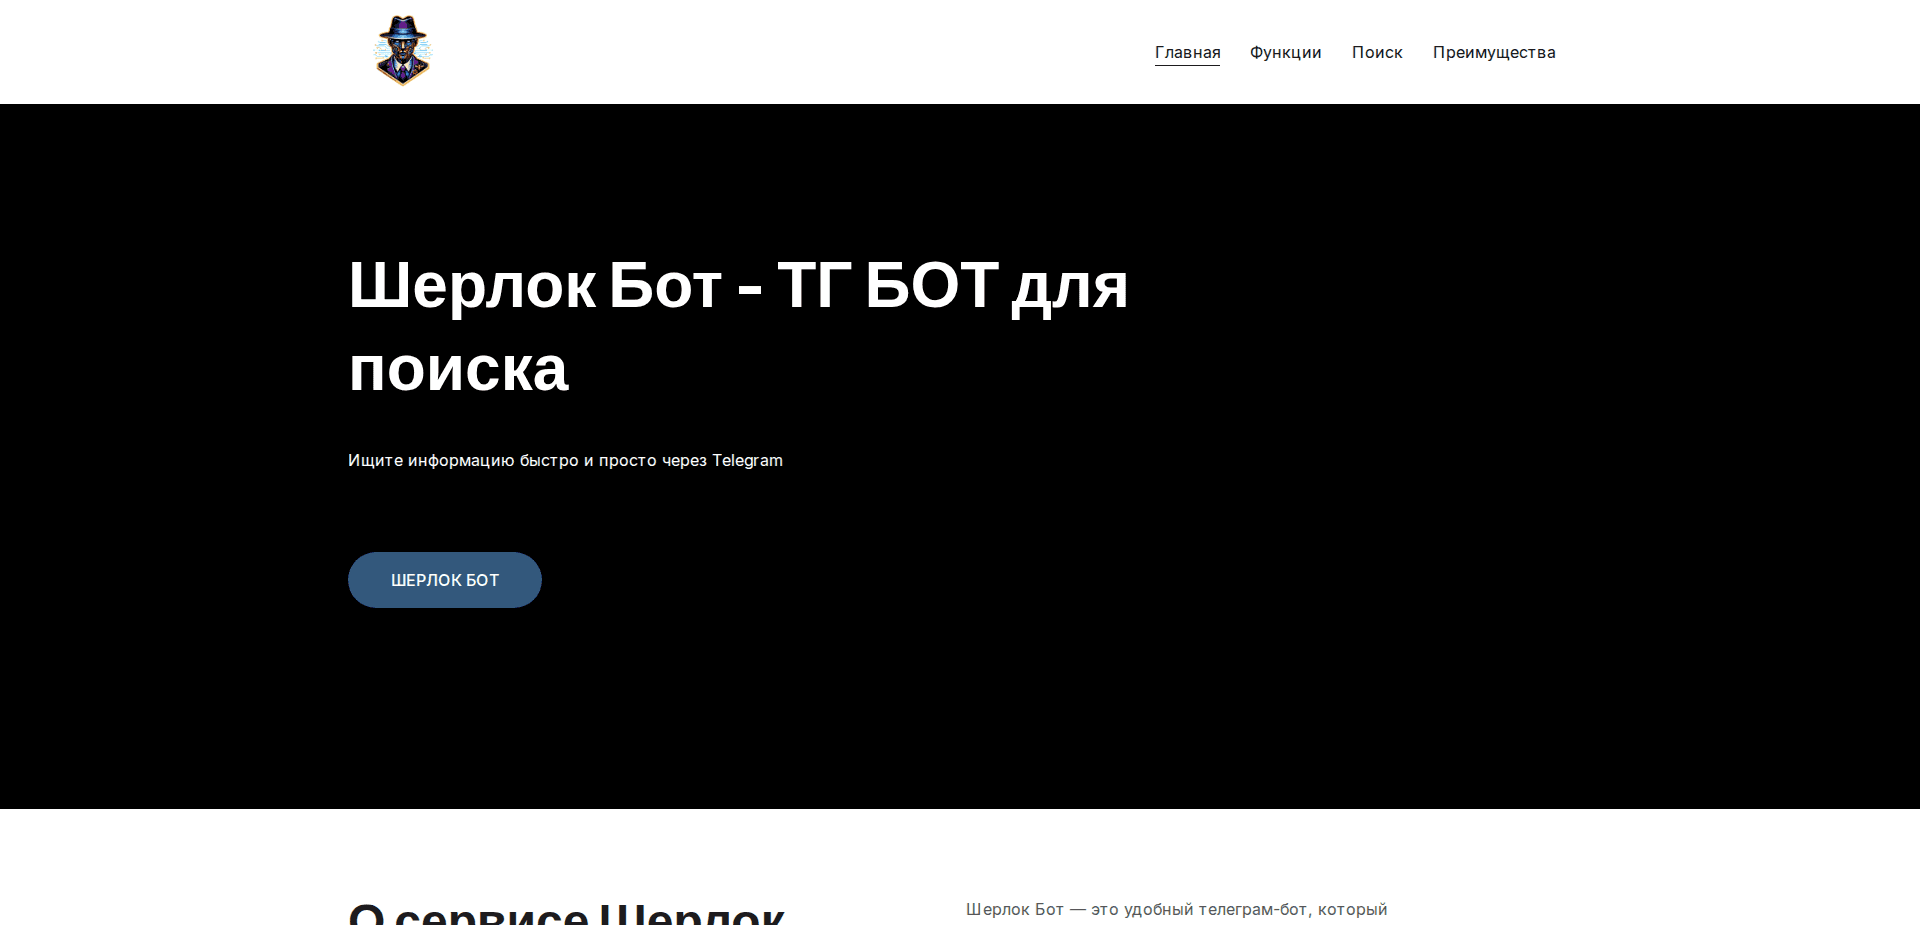Image resolution: width=1920 pixels, height=925 pixels.
Task: Click the "Функции" link to view features
Action: click(1285, 52)
